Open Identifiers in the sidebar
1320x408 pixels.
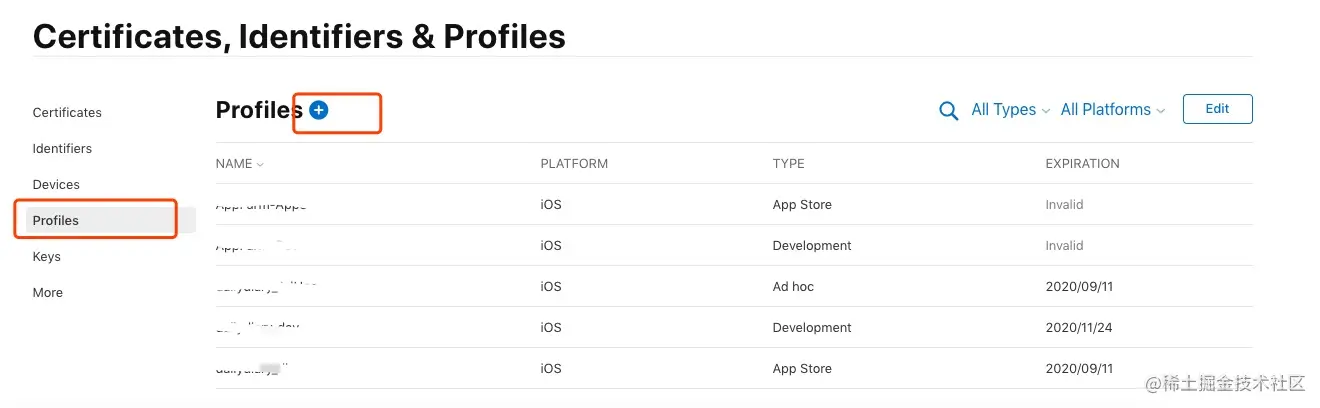[x=62, y=149]
